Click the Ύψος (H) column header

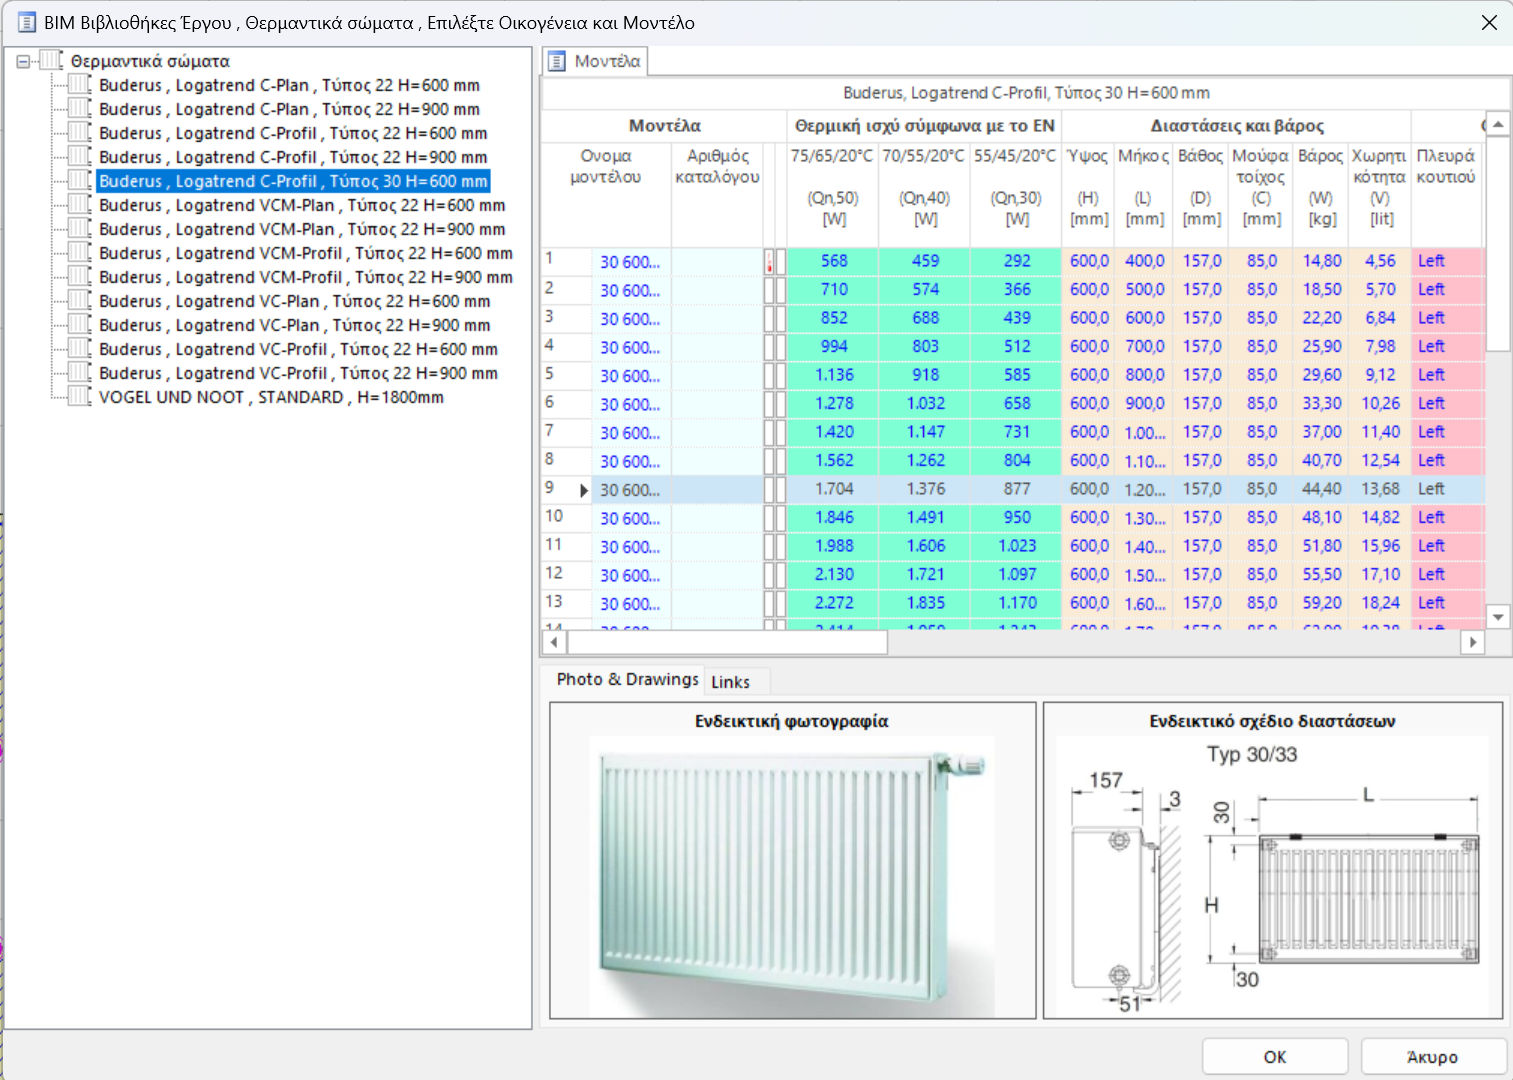tap(1088, 195)
